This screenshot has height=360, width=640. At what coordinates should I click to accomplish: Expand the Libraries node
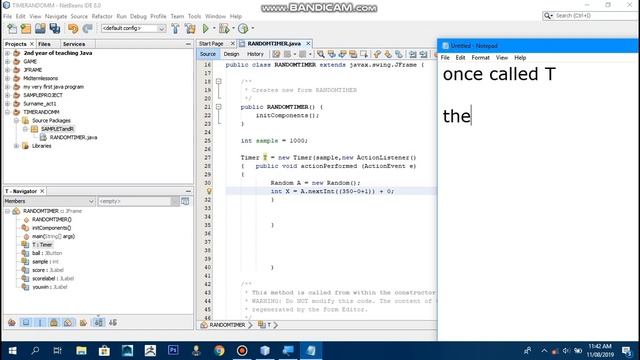[16, 146]
